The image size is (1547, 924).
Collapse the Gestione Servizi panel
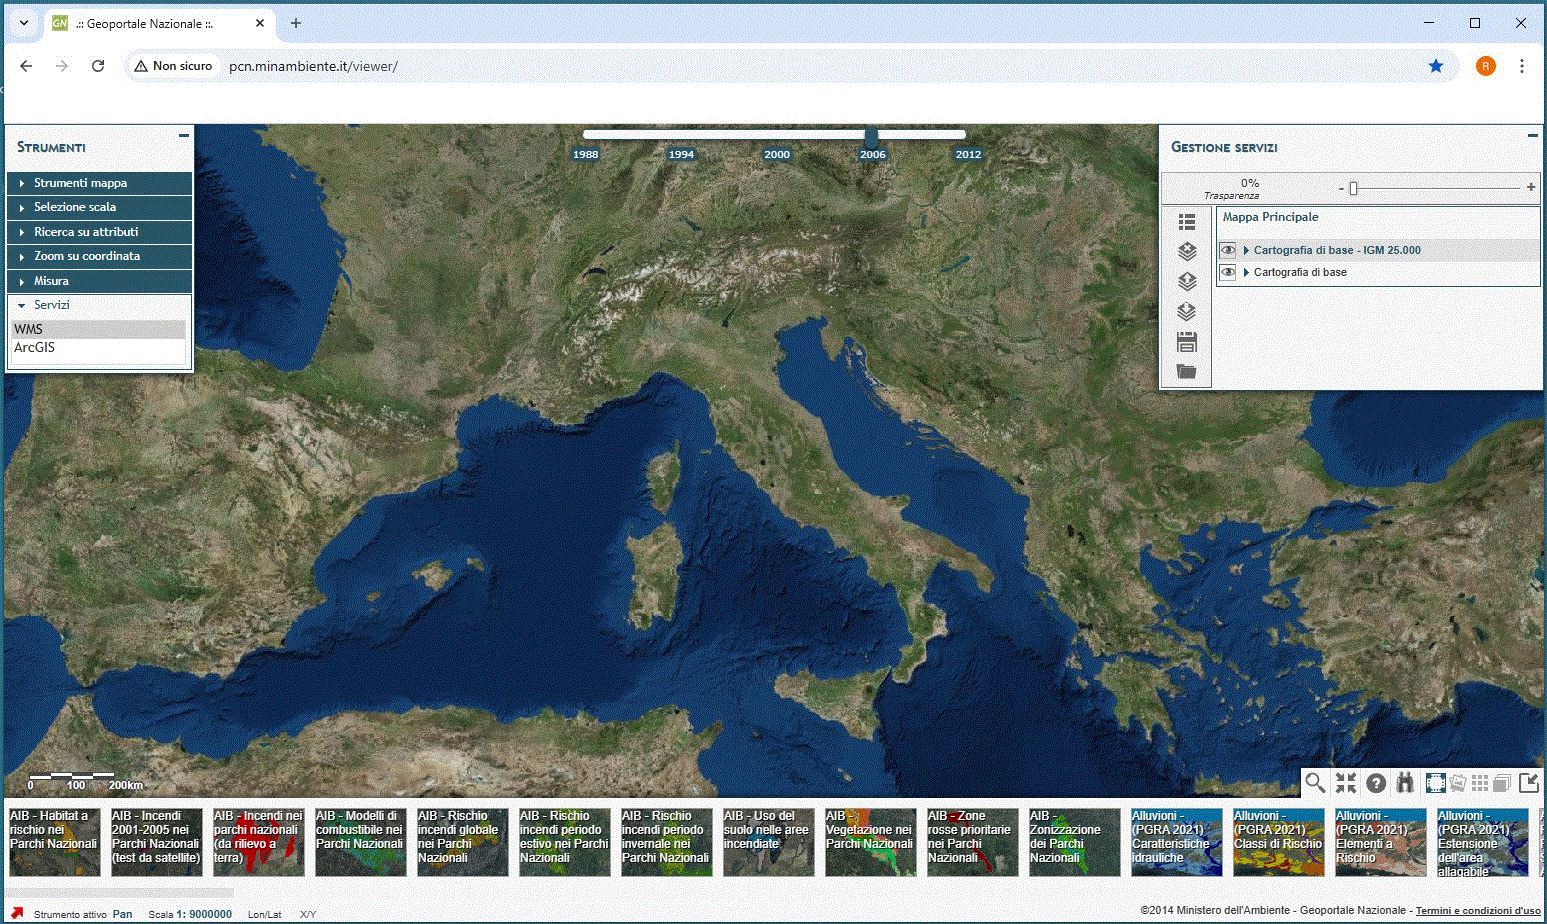click(x=1532, y=135)
